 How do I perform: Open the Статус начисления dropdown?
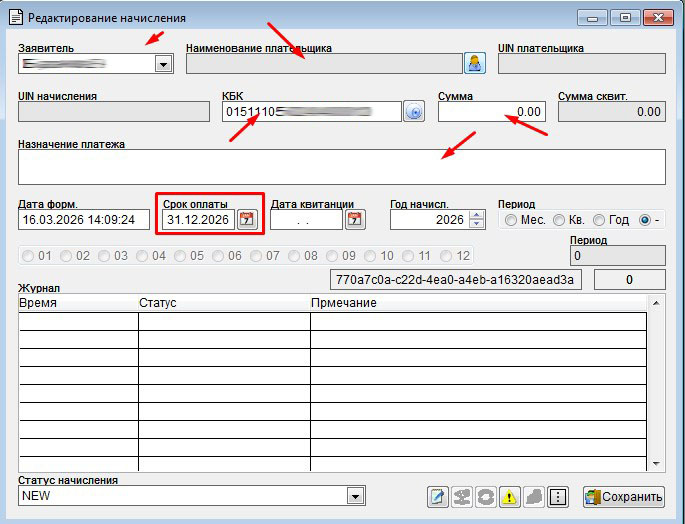point(354,496)
